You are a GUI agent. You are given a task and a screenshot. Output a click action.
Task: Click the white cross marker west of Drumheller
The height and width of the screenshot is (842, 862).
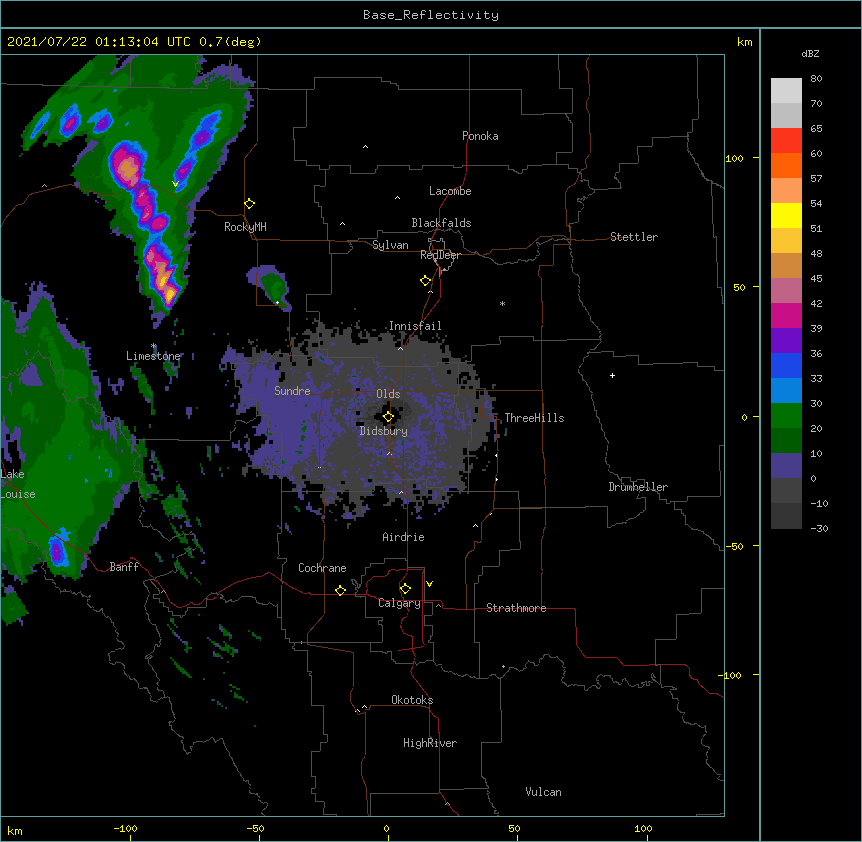point(612,375)
